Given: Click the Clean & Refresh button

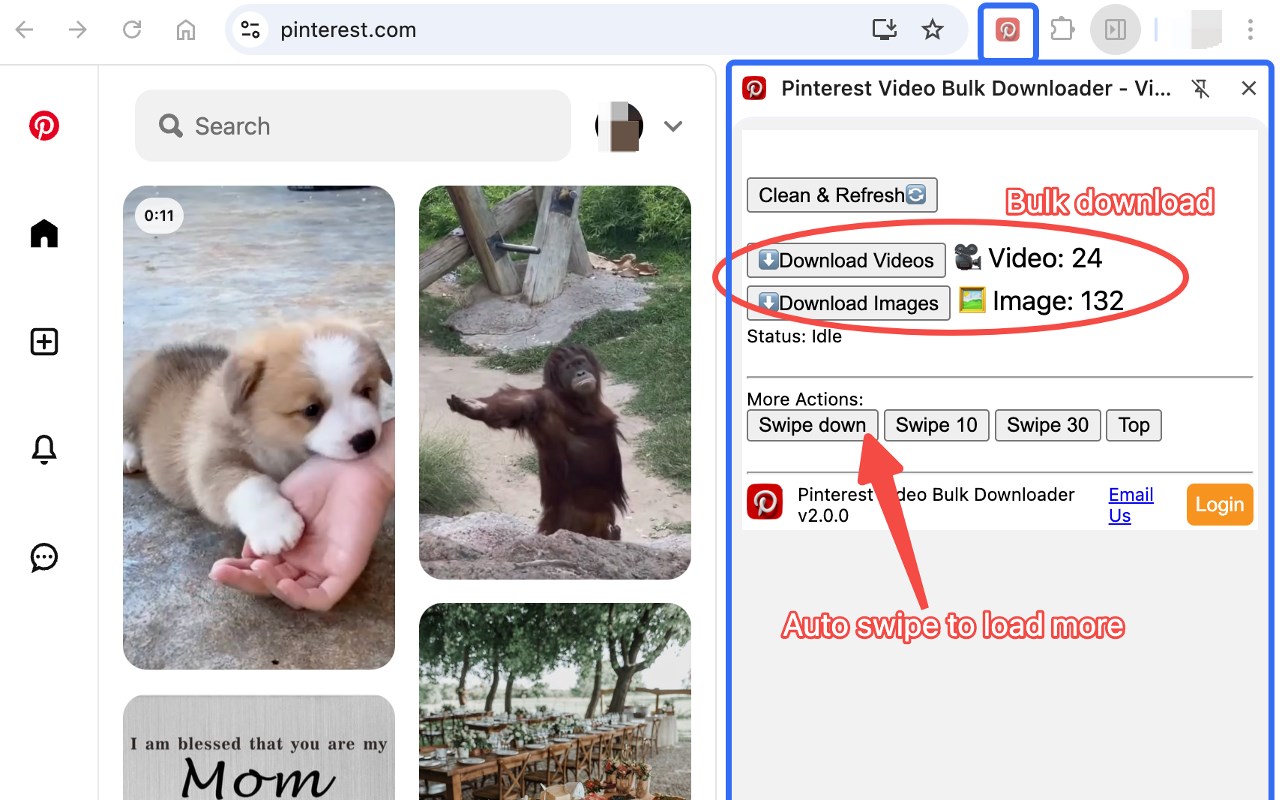Looking at the screenshot, I should coord(842,195).
